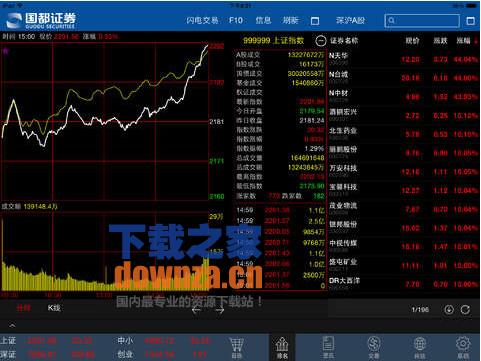Switch to the 分时 chart tab

pyautogui.click(x=24, y=308)
